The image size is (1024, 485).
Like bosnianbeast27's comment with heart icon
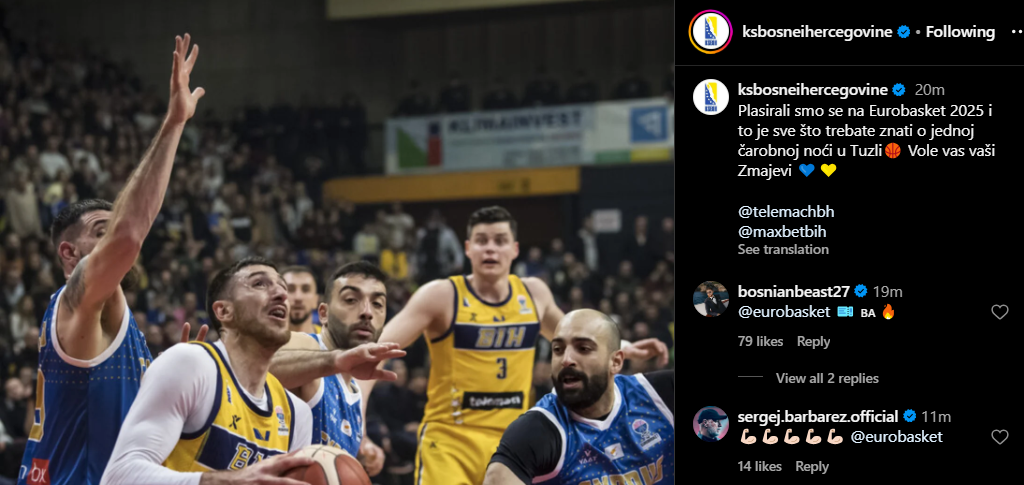click(1000, 312)
